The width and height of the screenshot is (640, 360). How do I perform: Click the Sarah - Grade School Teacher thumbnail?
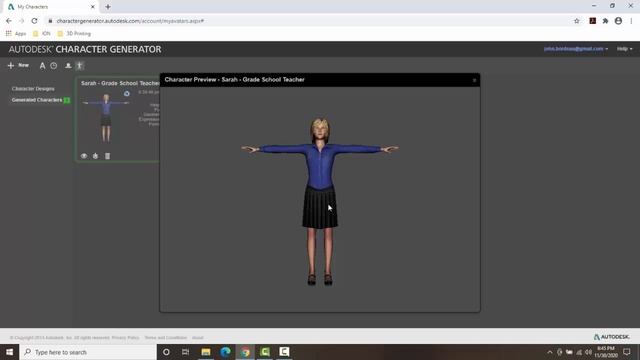(x=106, y=118)
